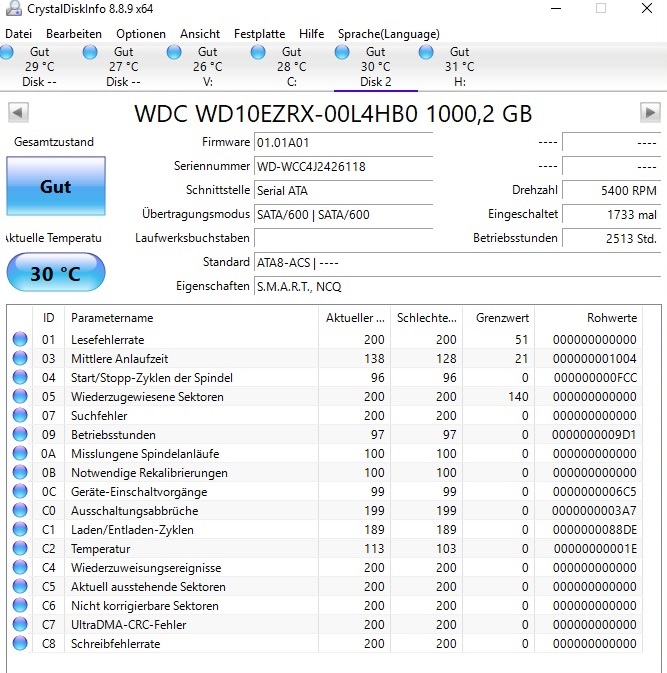This screenshot has width=667, height=673.
Task: Go to previous disk with left arrow
Action: coord(18,113)
